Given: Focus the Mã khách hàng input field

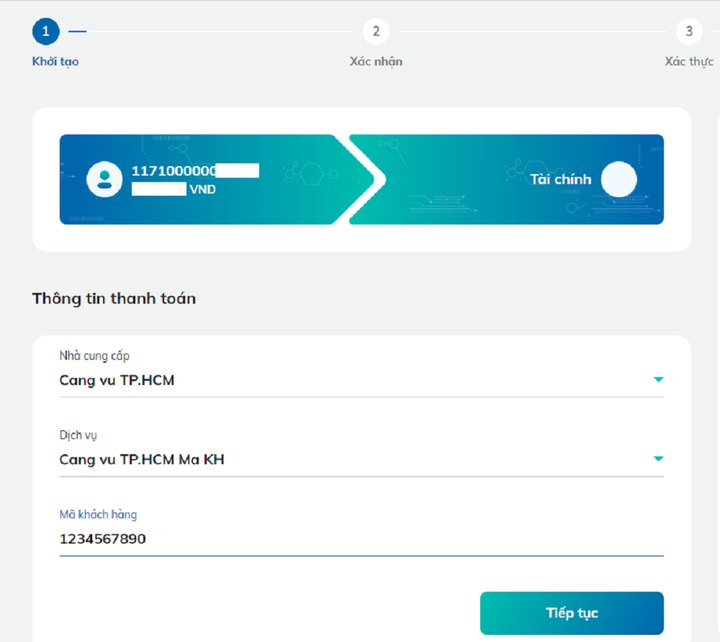Looking at the screenshot, I should point(360,539).
